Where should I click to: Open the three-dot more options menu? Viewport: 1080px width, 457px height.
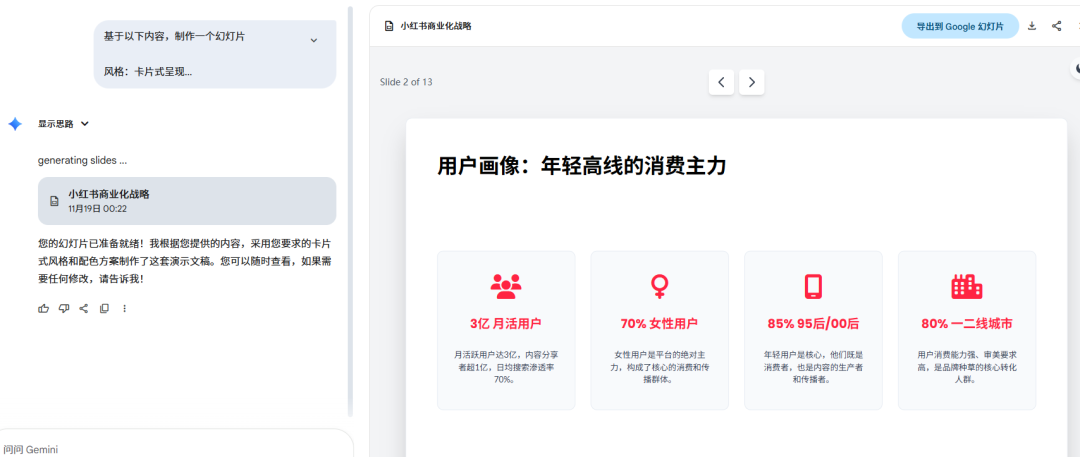[125, 308]
